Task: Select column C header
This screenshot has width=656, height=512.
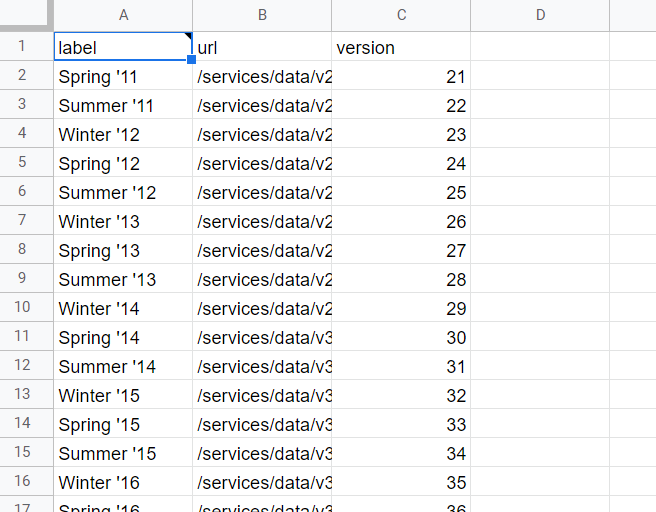Action: point(401,15)
